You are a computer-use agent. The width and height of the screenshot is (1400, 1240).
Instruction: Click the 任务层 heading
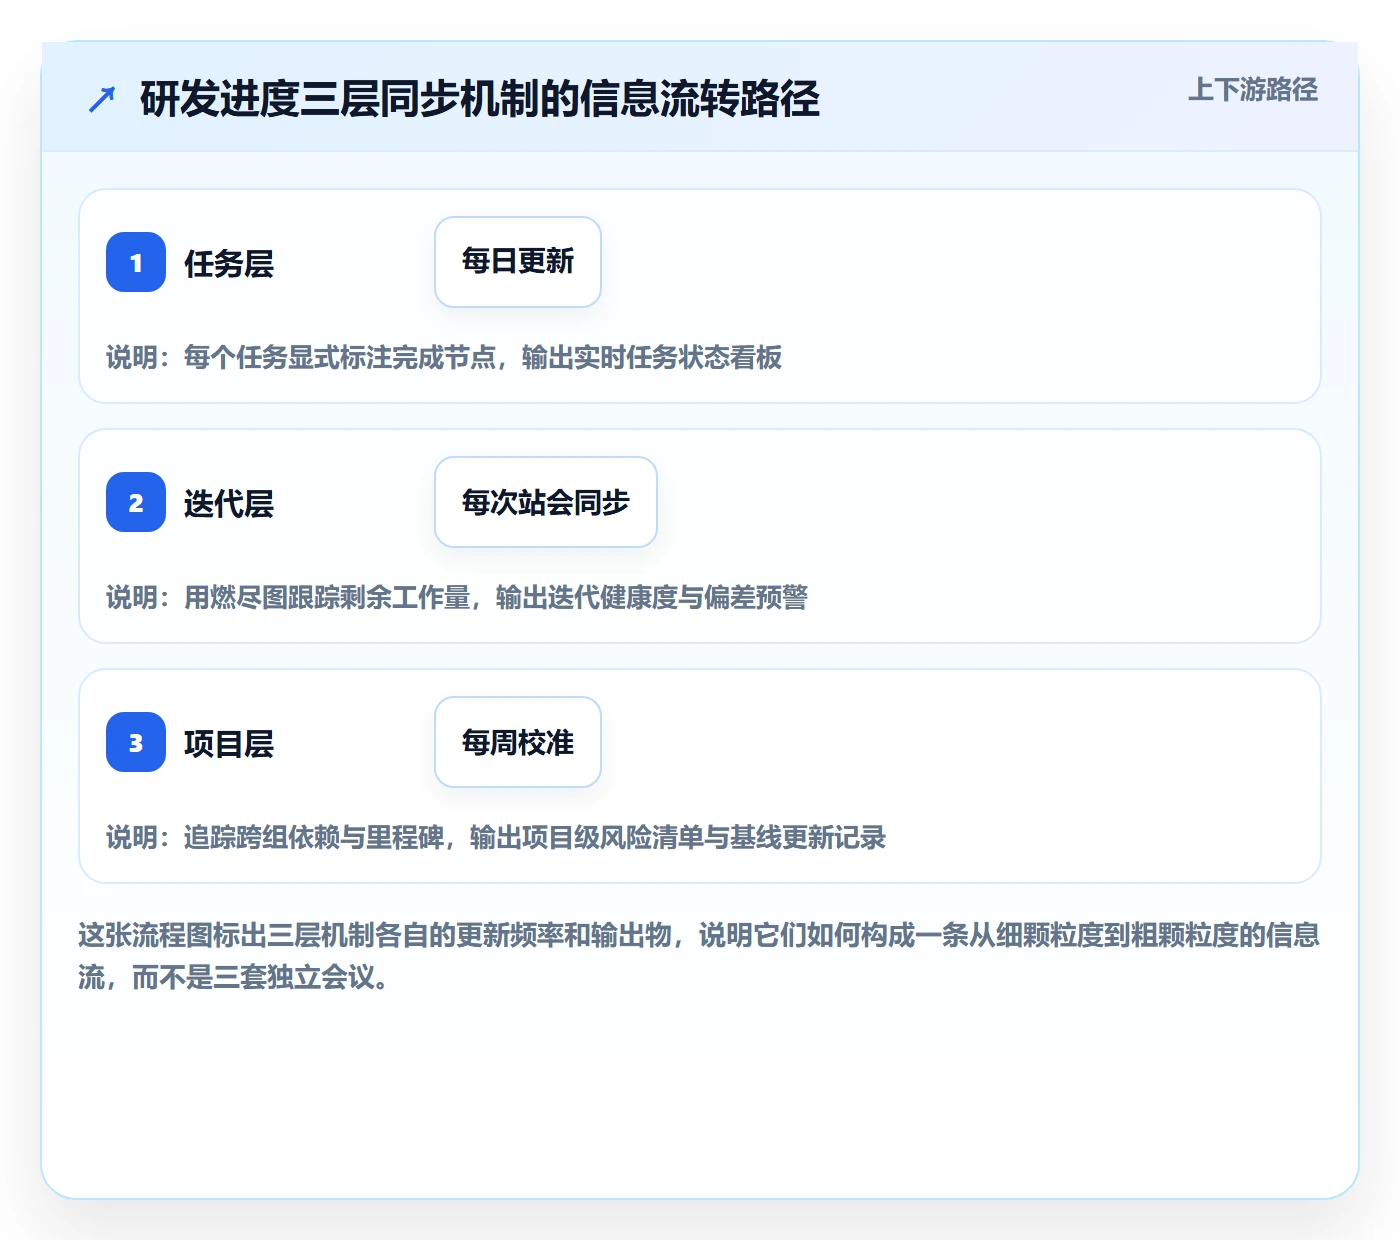point(229,263)
